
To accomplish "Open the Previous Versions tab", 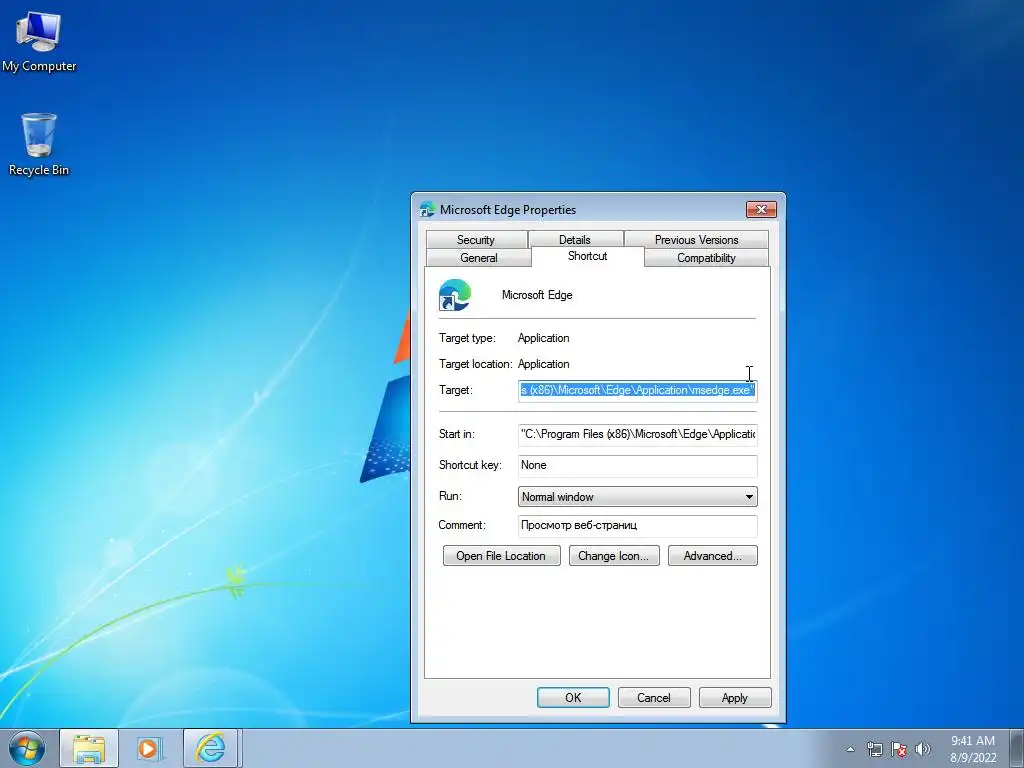I will [696, 240].
